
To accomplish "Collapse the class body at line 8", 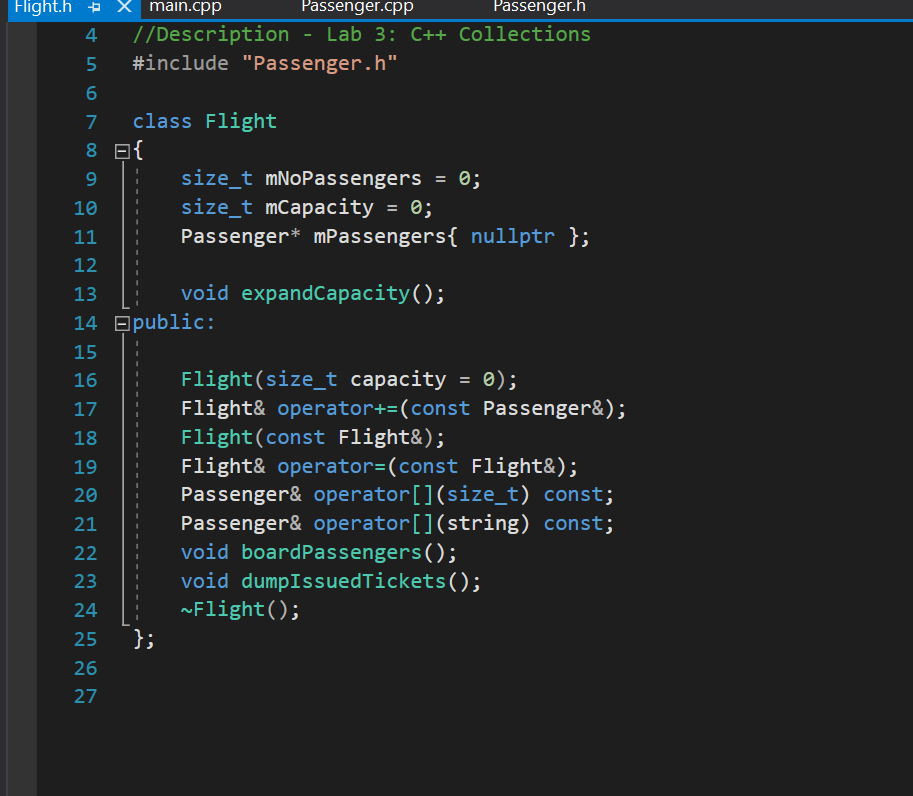I will [122, 151].
